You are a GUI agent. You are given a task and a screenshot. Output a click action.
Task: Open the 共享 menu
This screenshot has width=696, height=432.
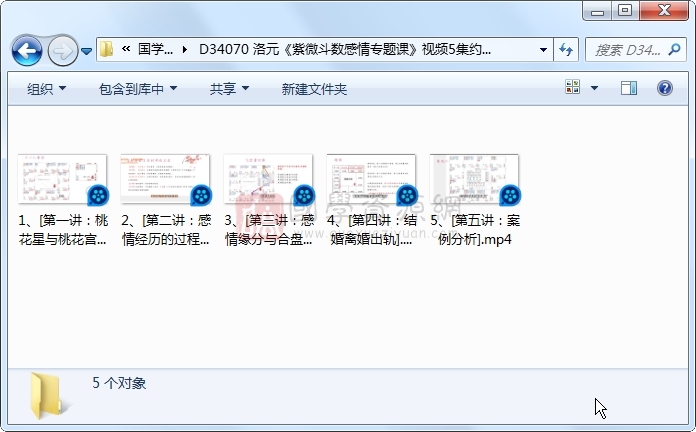click(229, 89)
